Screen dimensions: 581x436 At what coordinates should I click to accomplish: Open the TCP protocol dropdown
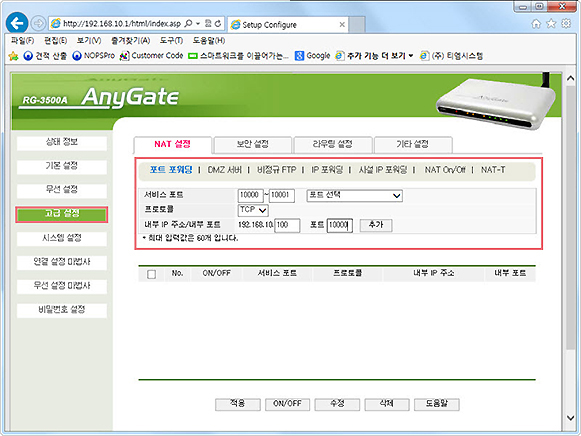(253, 210)
